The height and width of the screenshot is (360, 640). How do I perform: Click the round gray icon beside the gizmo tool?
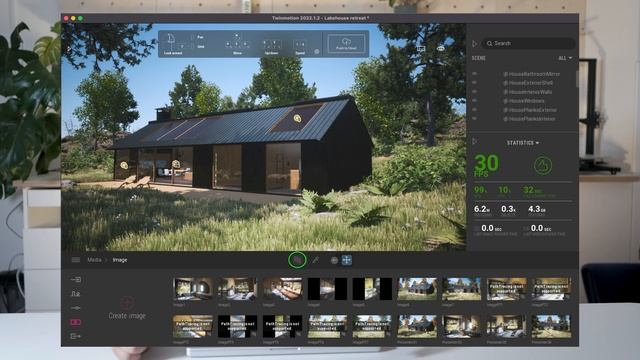click(334, 260)
